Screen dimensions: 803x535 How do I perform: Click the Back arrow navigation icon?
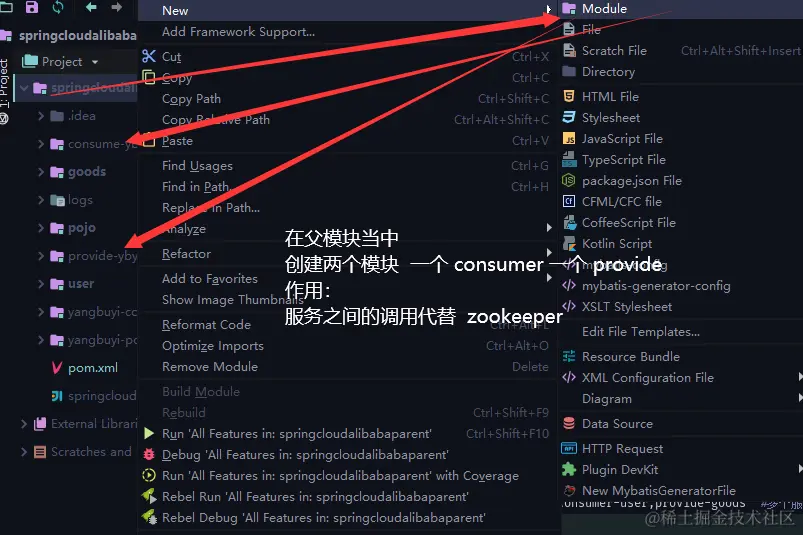[91, 7]
